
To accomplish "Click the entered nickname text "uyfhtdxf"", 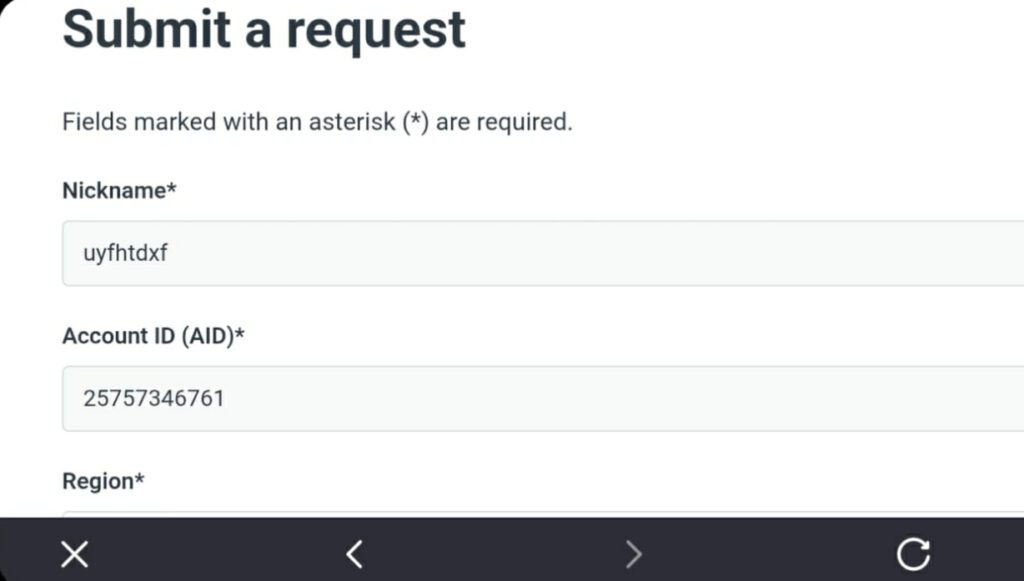I will tap(125, 253).
